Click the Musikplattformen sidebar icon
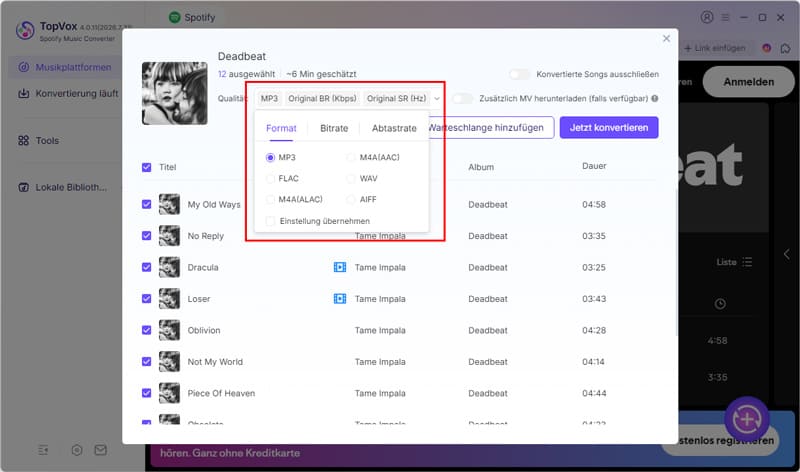This screenshot has width=800, height=472. pos(23,67)
